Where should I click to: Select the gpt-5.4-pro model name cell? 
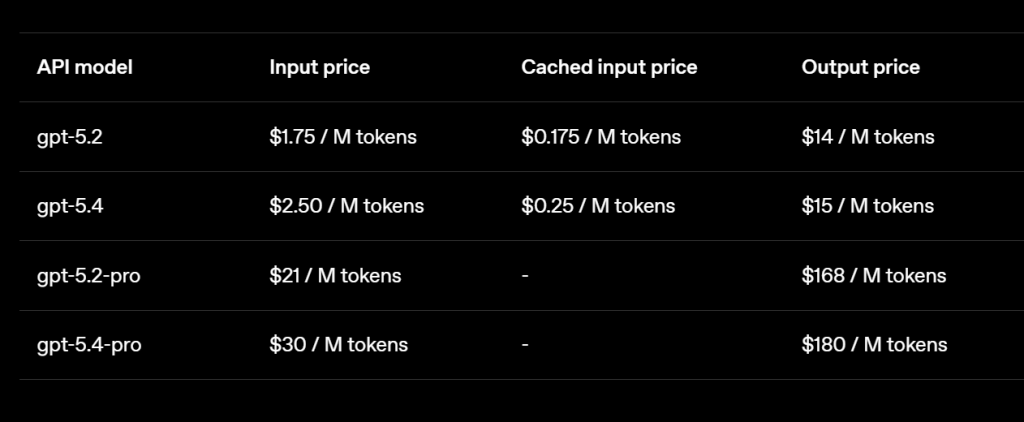click(x=89, y=344)
